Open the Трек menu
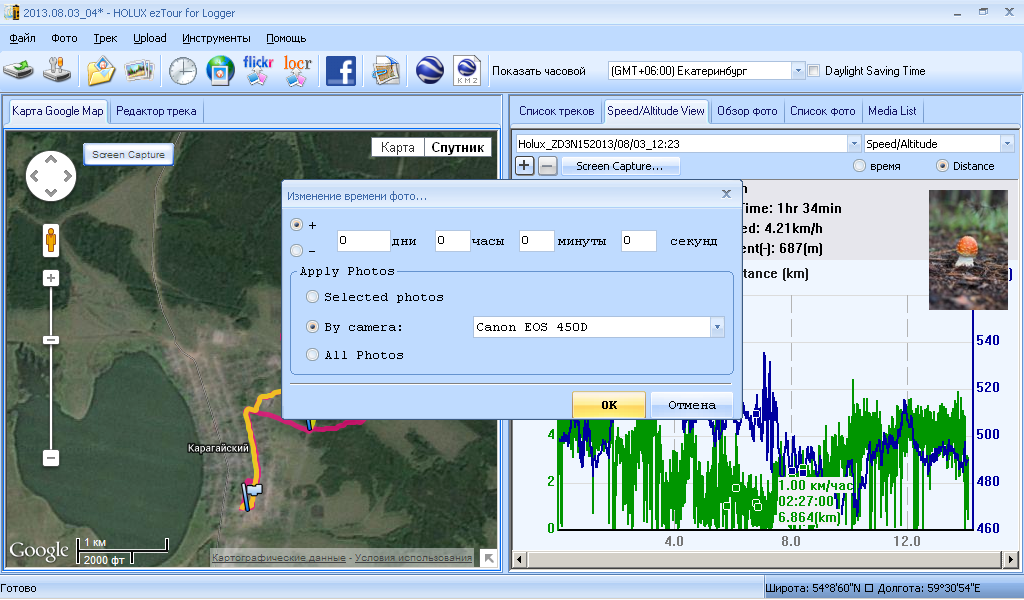Image resolution: width=1024 pixels, height=600 pixels. (x=105, y=38)
